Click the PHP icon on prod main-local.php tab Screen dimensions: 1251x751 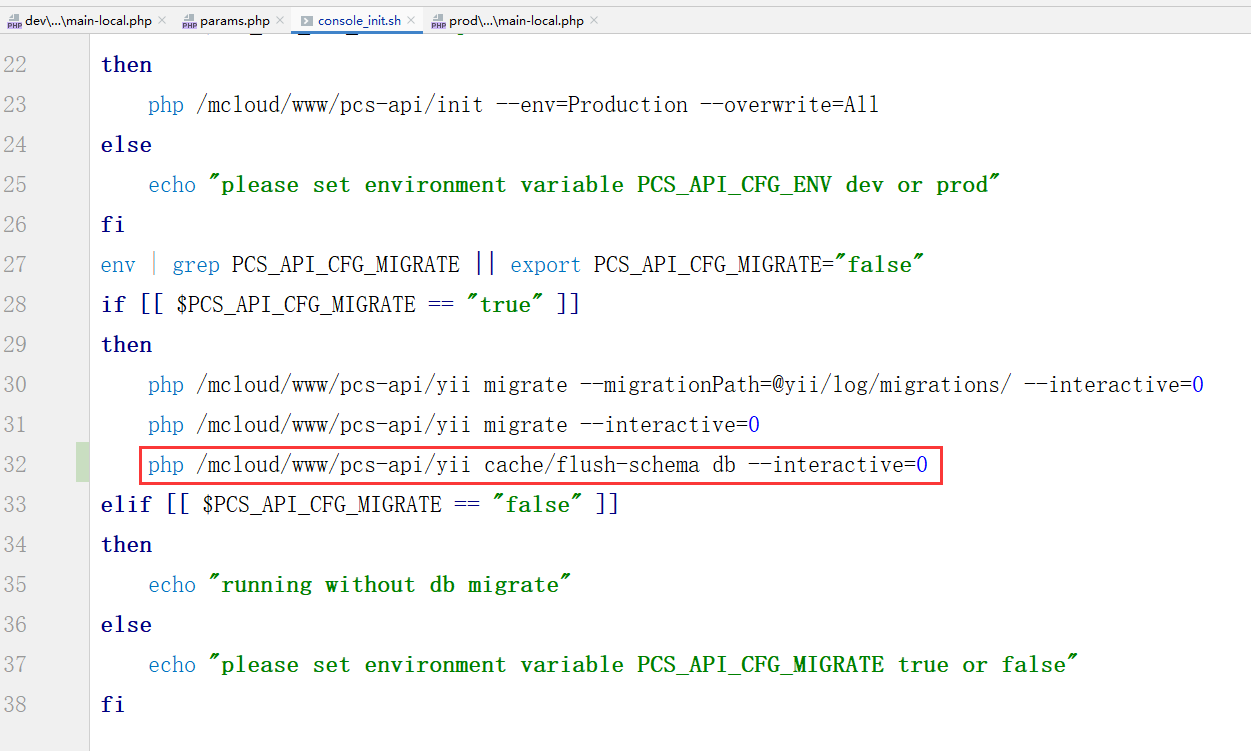tap(439, 21)
